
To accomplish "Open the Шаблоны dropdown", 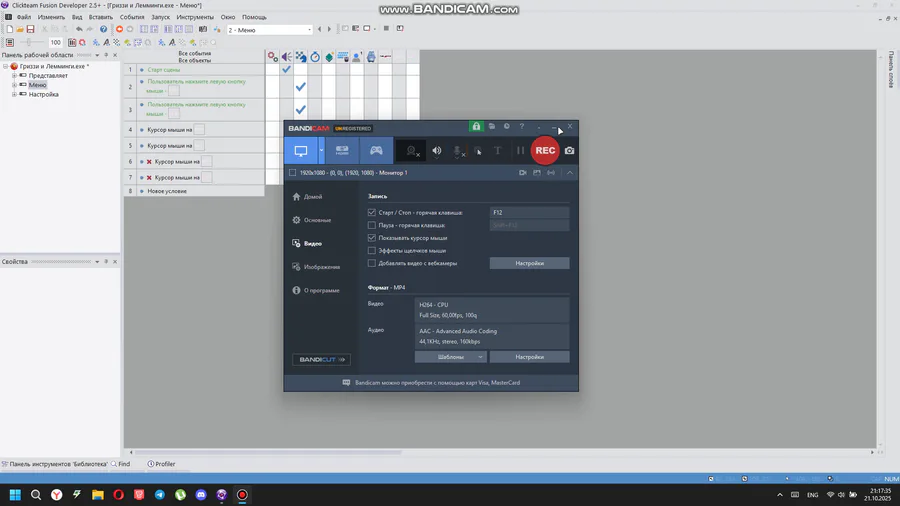I will (451, 357).
